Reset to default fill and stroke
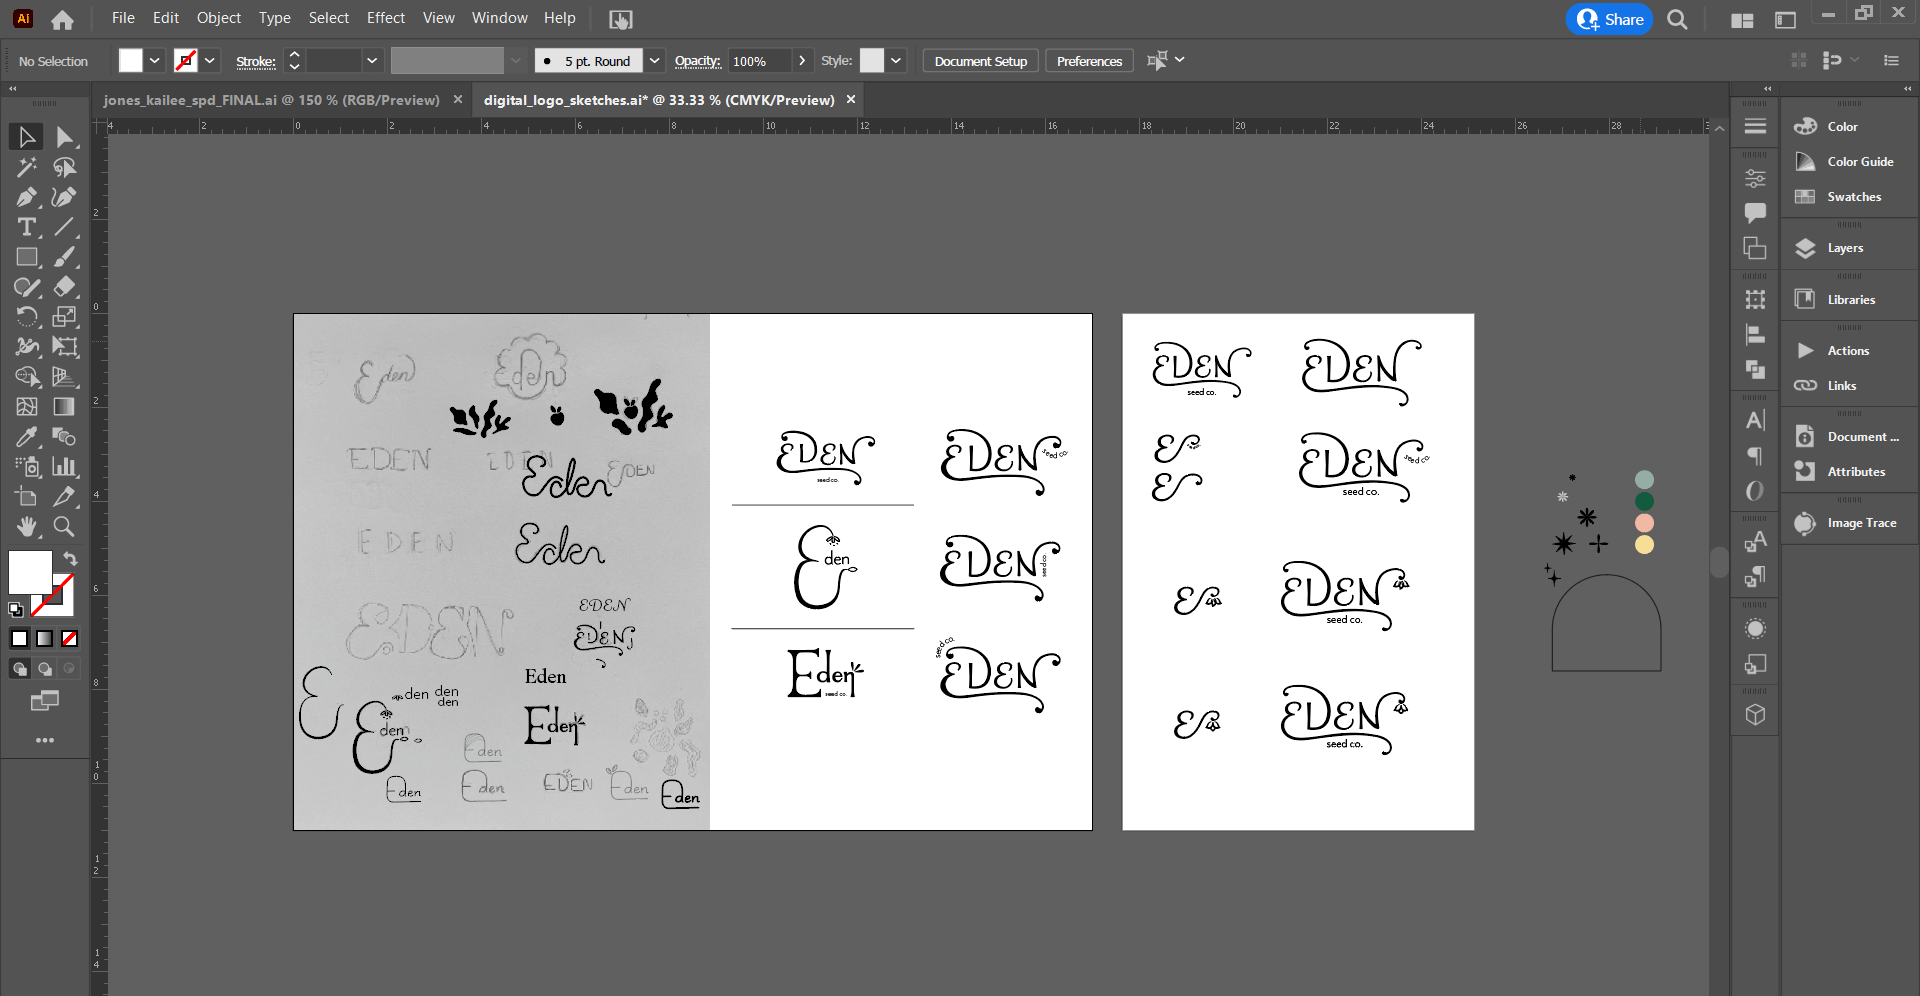1920x996 pixels. point(16,609)
